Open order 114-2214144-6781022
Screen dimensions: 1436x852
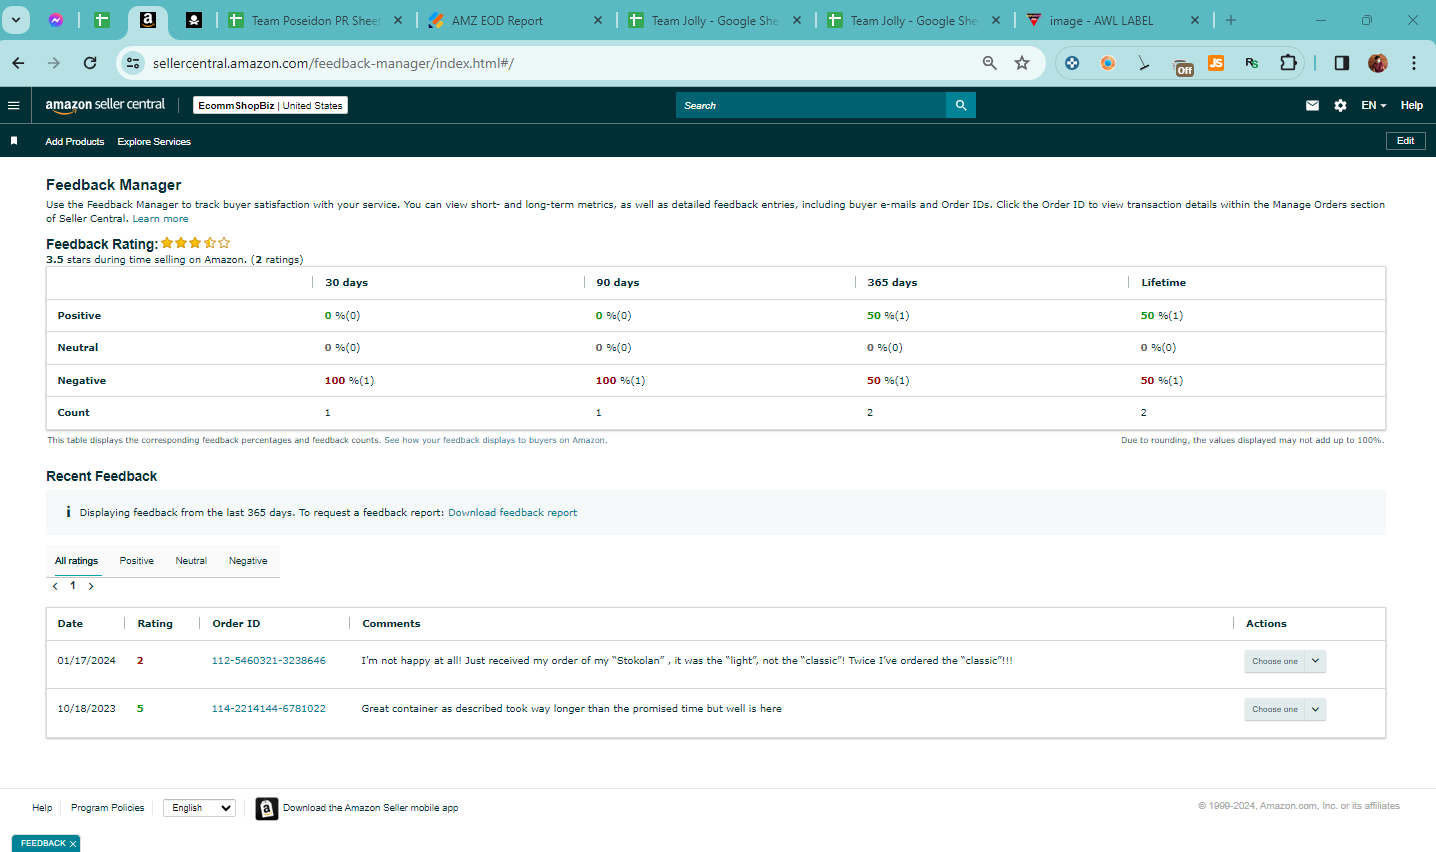pyautogui.click(x=269, y=709)
